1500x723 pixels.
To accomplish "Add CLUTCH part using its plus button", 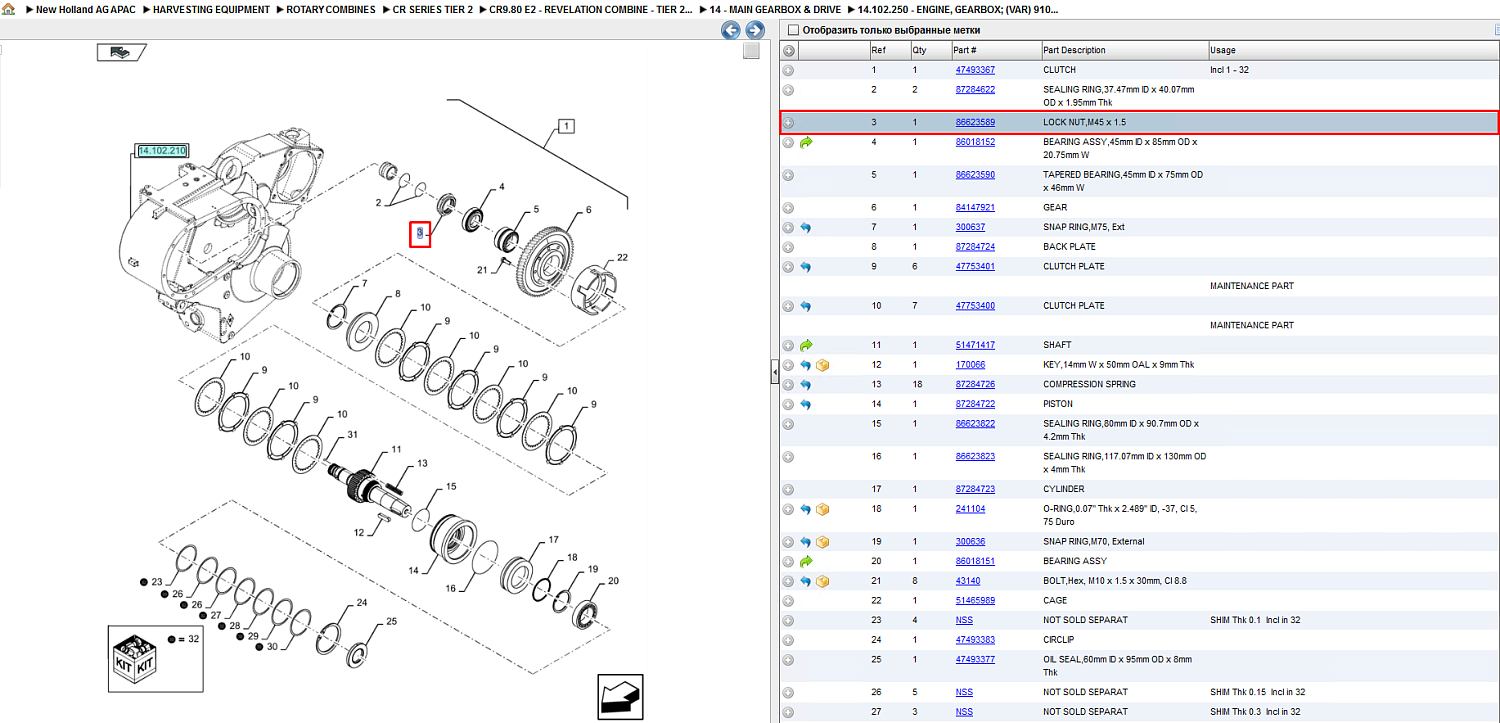I will (x=788, y=70).
